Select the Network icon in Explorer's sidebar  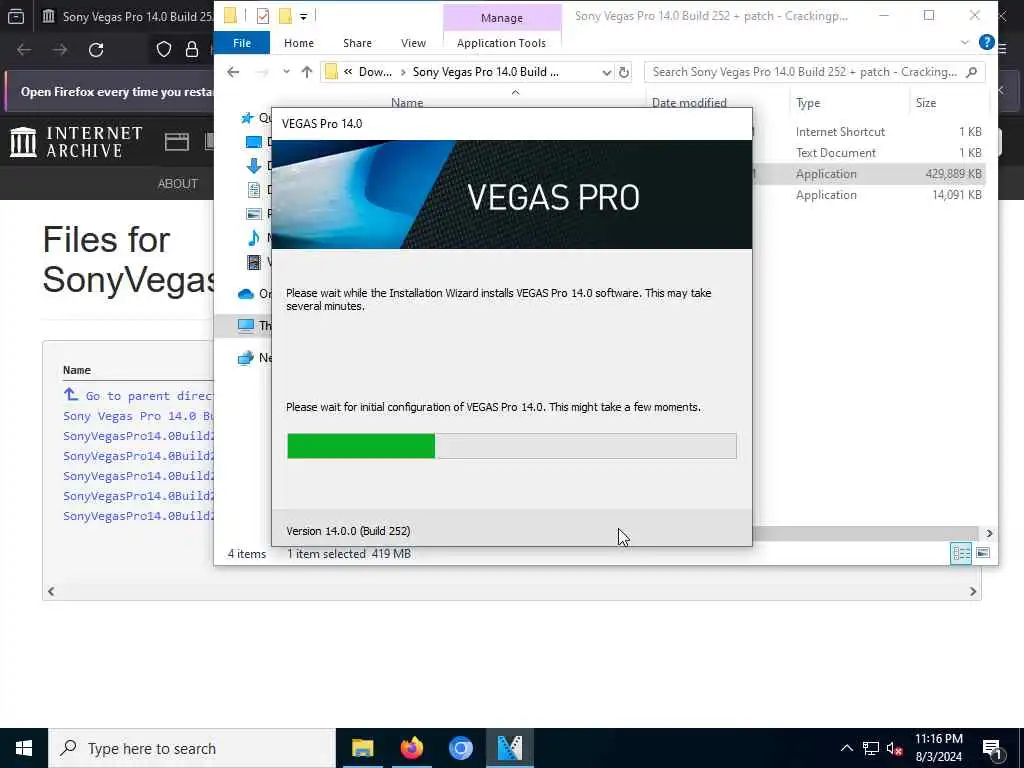click(x=246, y=357)
